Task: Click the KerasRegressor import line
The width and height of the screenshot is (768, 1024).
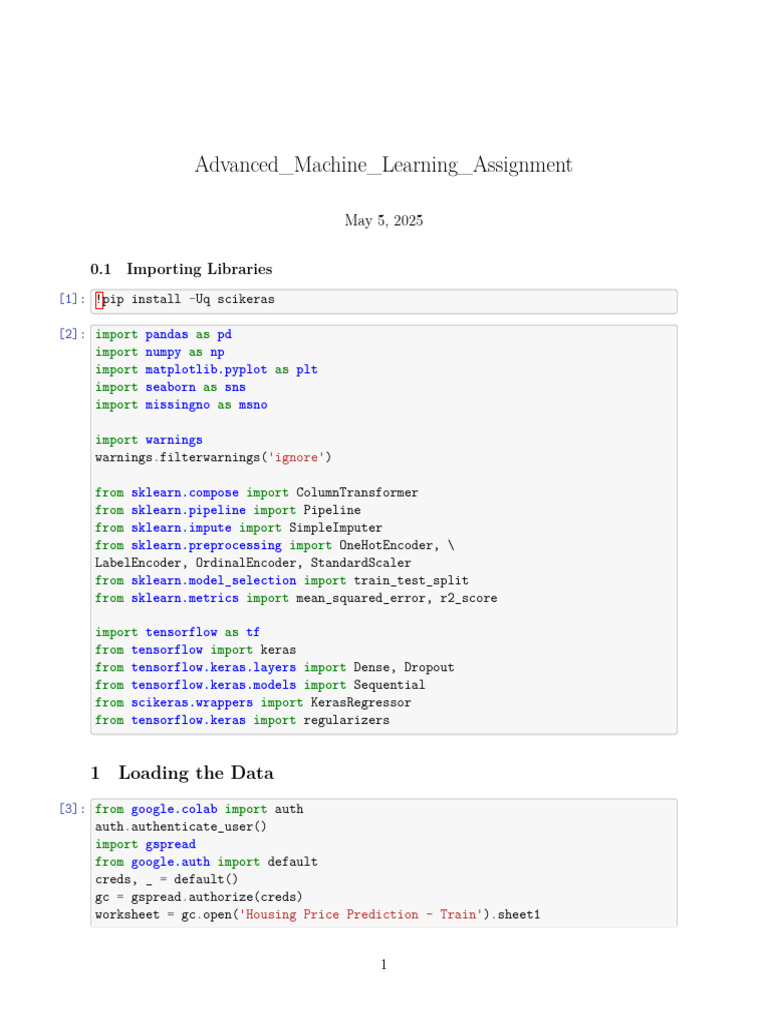Action: point(253,703)
